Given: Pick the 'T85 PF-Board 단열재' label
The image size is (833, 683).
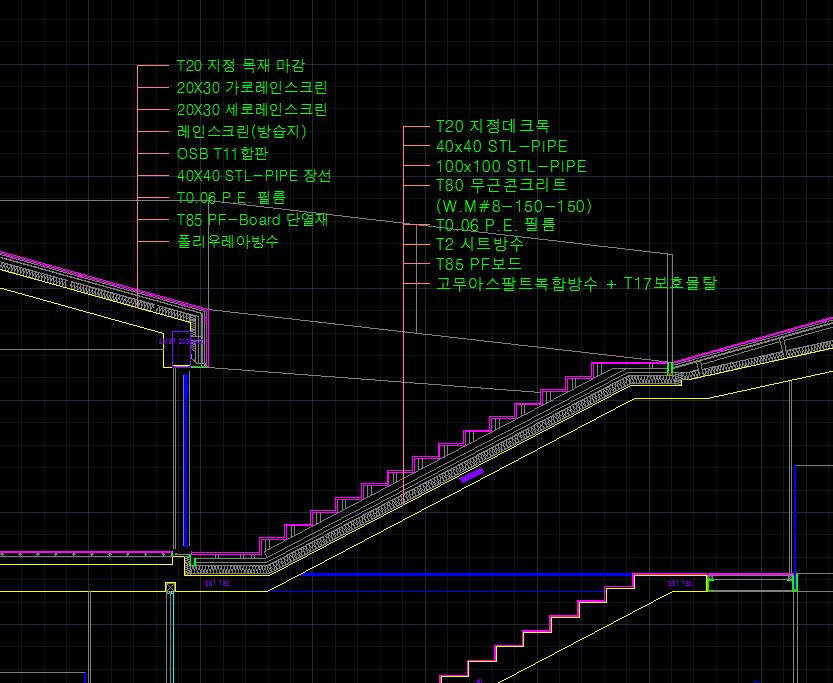Looking at the screenshot, I should pos(252,220).
